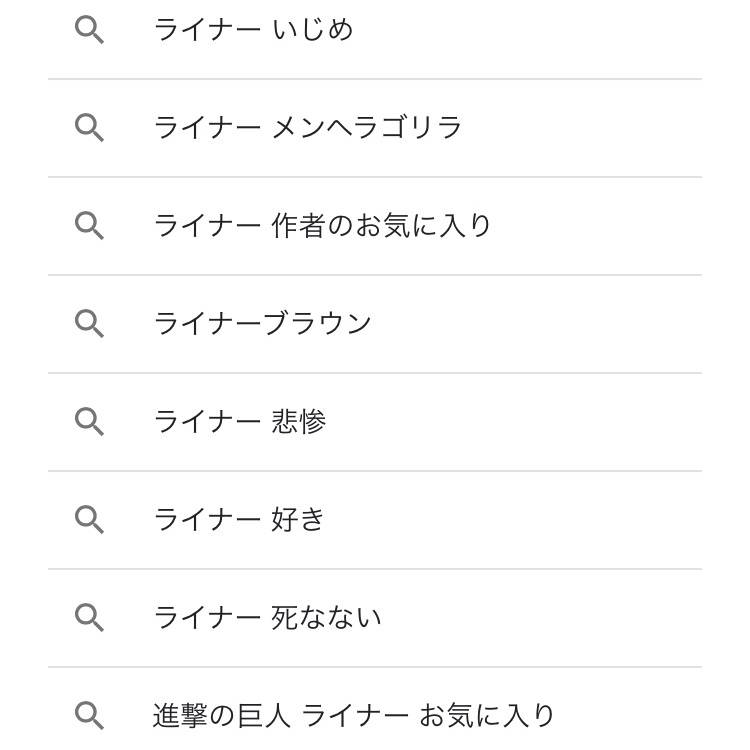Select suggestion ライナー 作者のお気に入り
Screen dimensions: 750x750
tap(375, 226)
